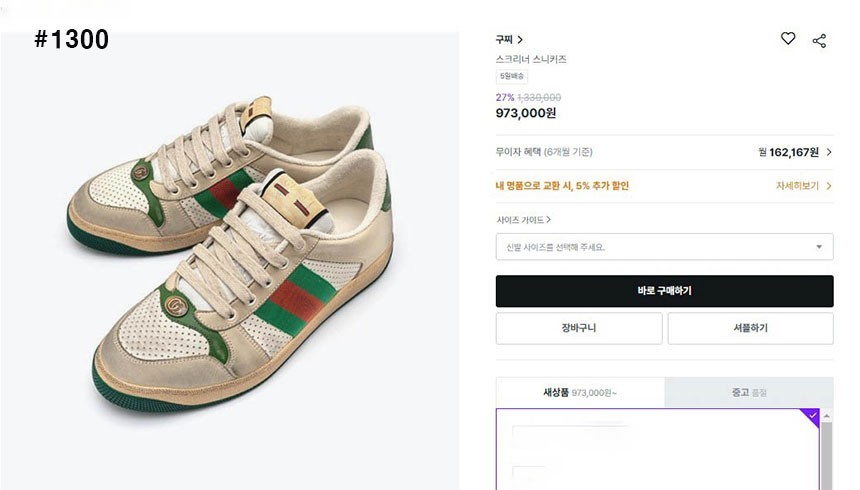The height and width of the screenshot is (490, 860).
Task: Click the heart wishlist icon
Action: [788, 39]
